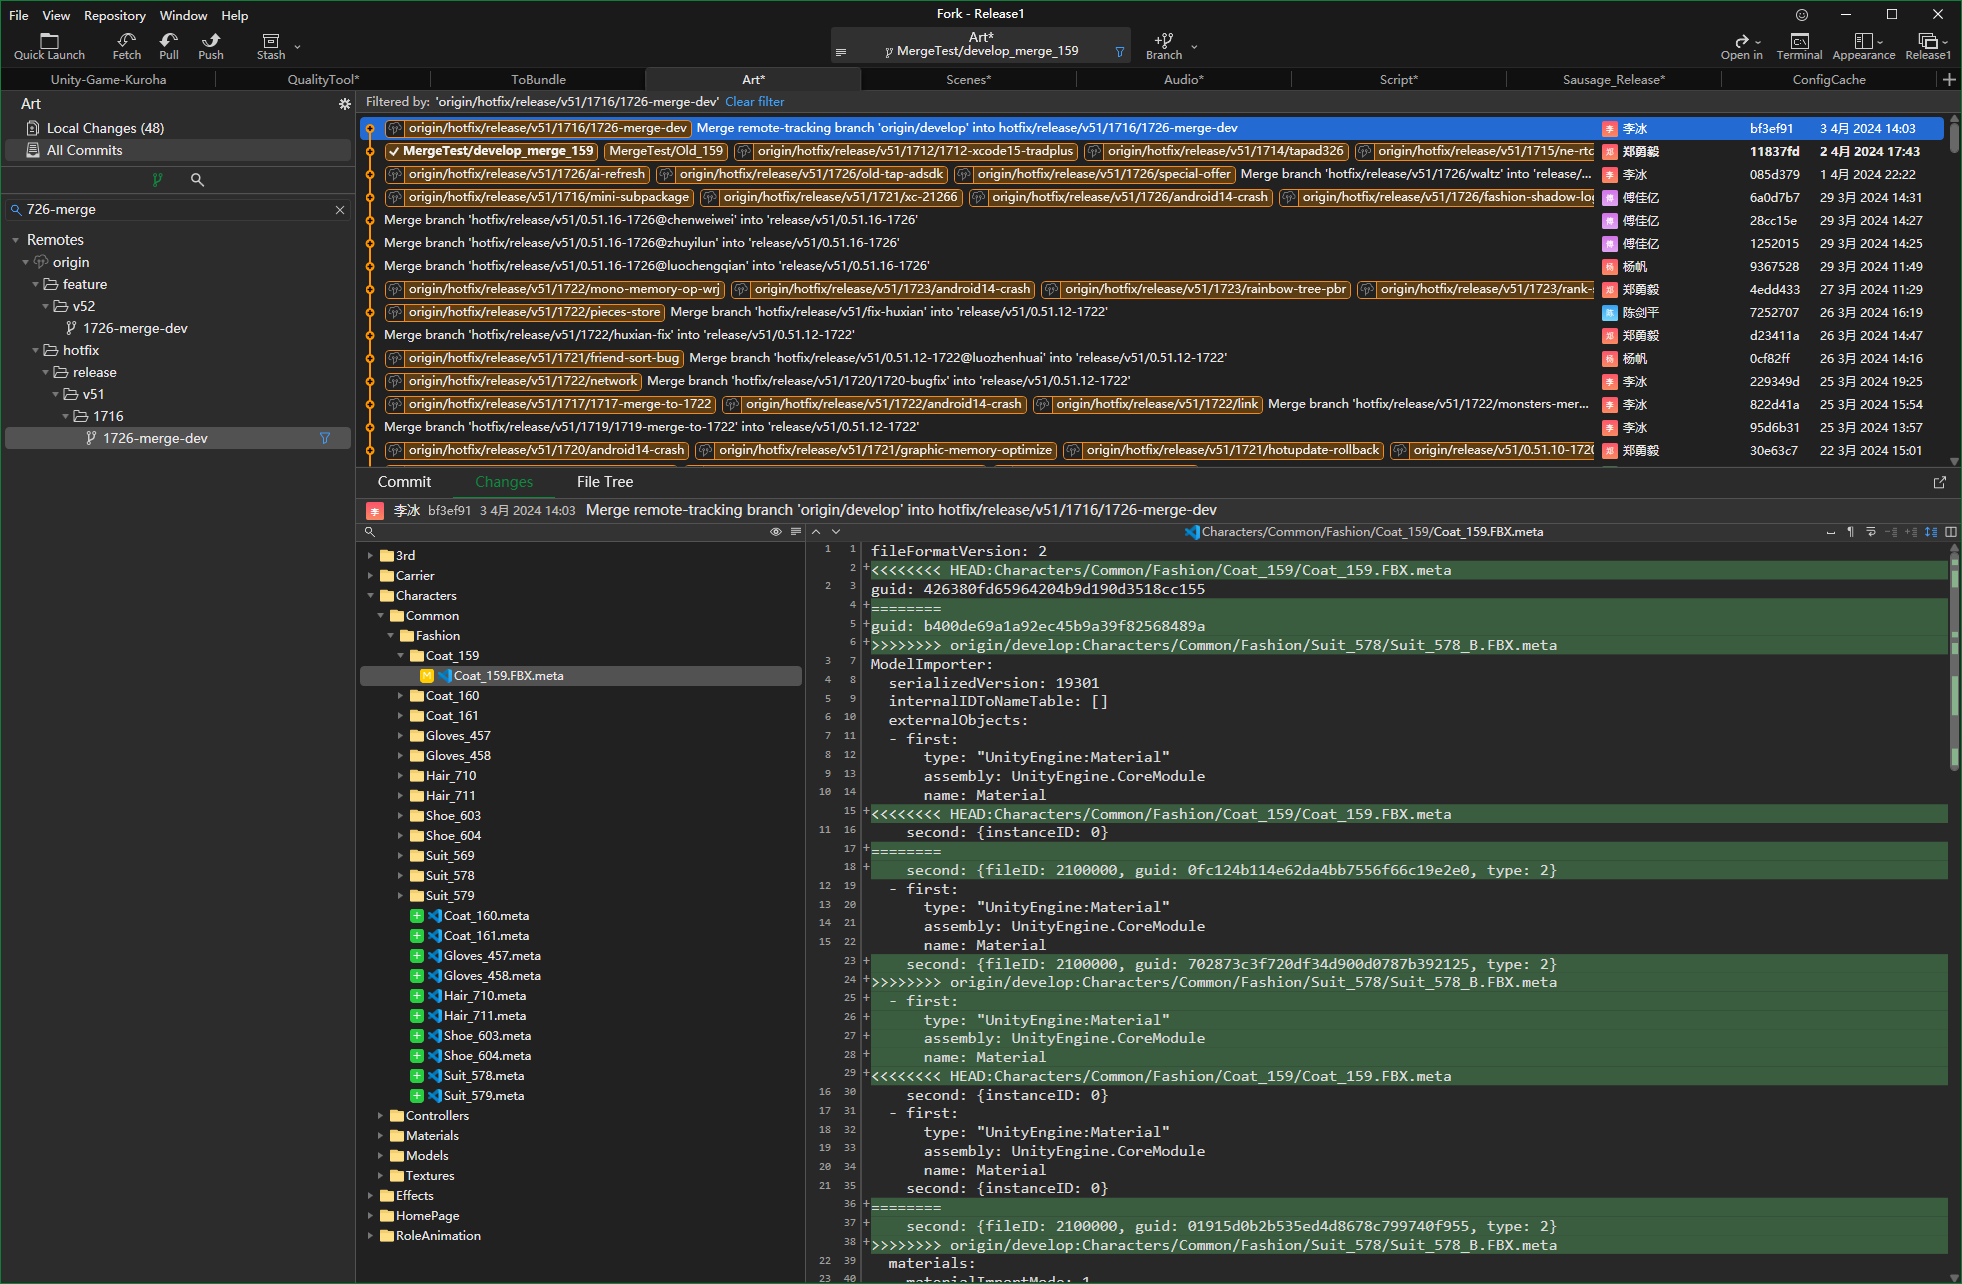This screenshot has width=1962, height=1284.
Task: Click the Quick Launch folder icon
Action: pos(49,41)
